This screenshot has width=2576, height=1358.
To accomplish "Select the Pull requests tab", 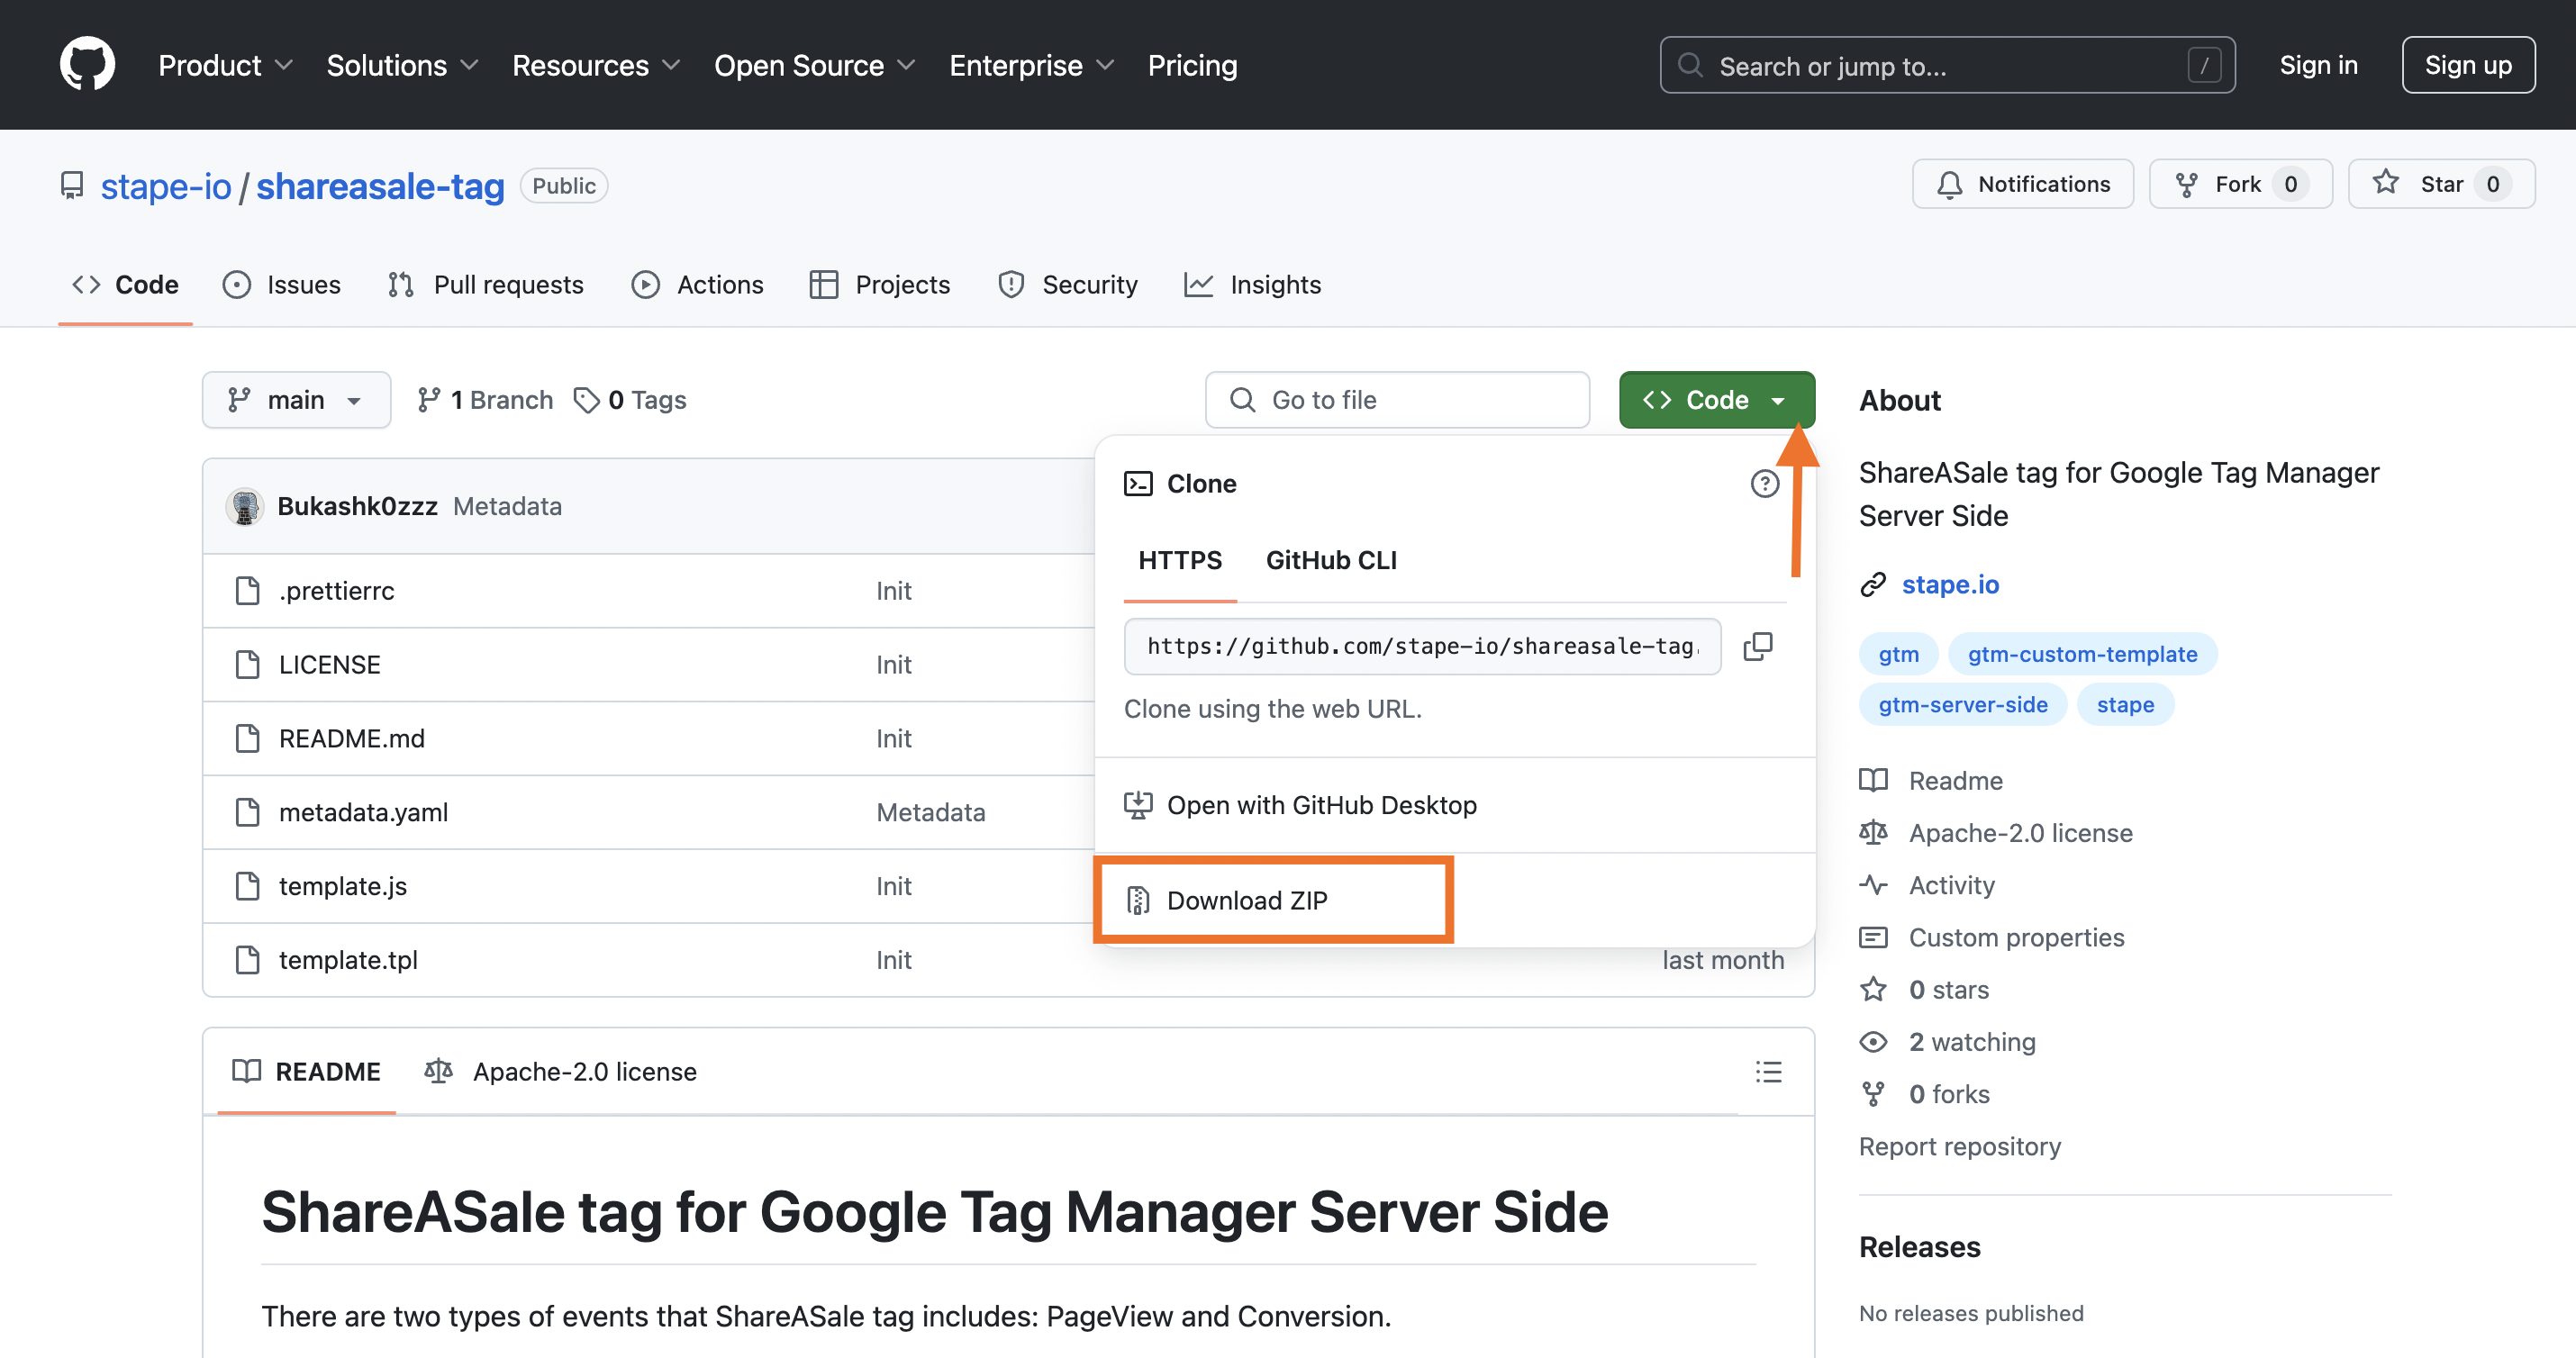I will tap(508, 285).
